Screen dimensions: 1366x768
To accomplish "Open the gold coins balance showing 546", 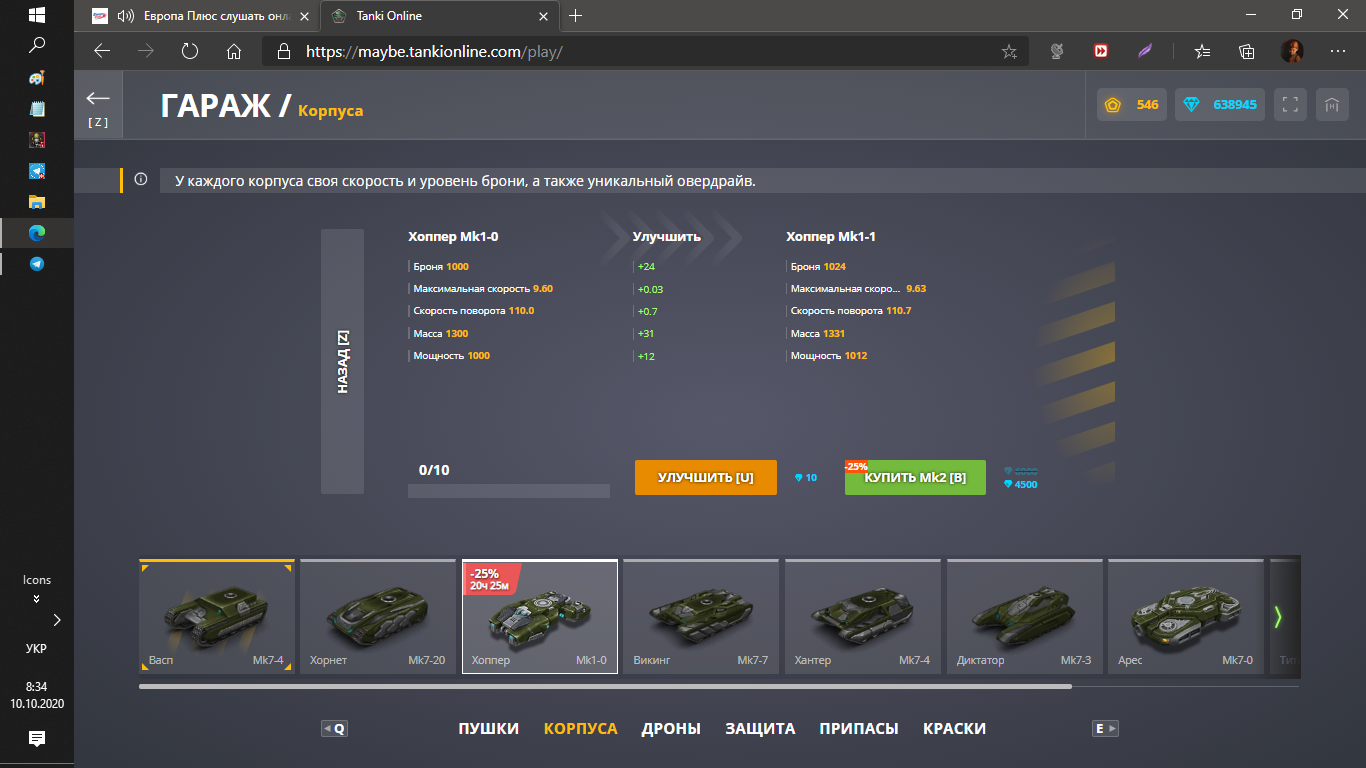I will coord(1132,104).
